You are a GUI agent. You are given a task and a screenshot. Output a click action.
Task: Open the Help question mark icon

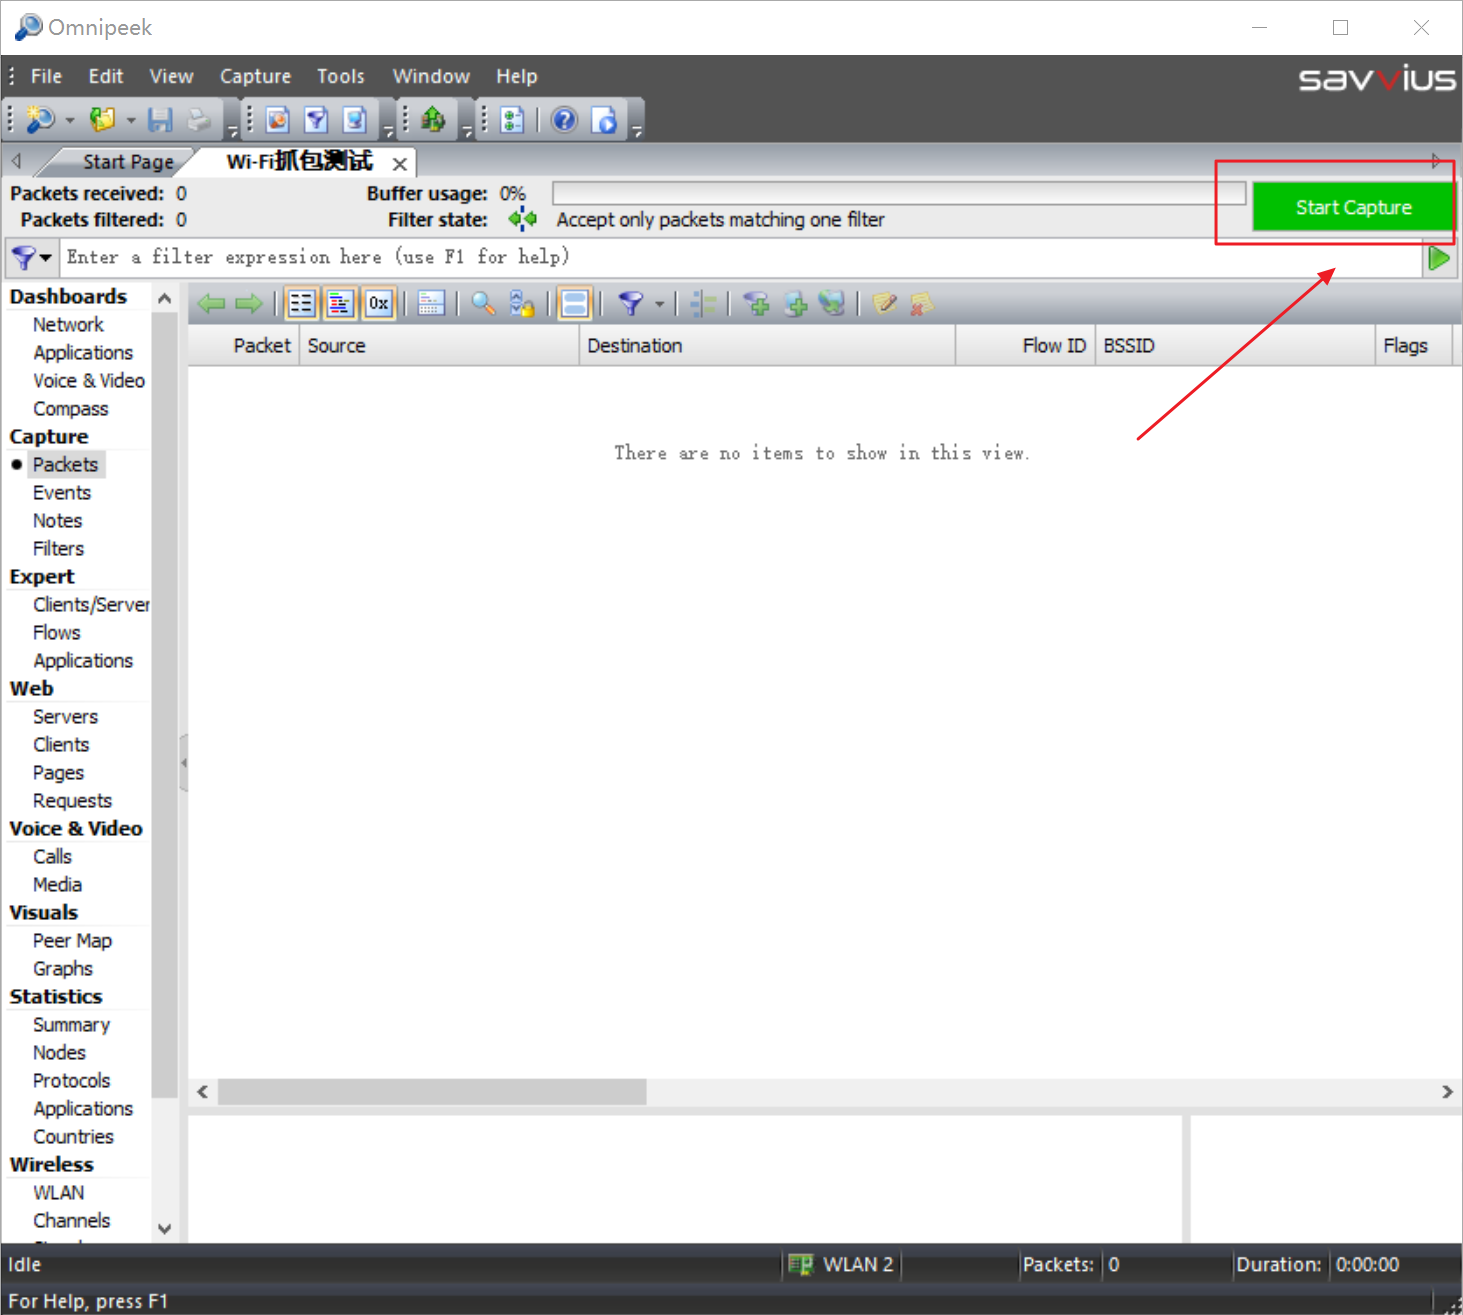tap(565, 120)
